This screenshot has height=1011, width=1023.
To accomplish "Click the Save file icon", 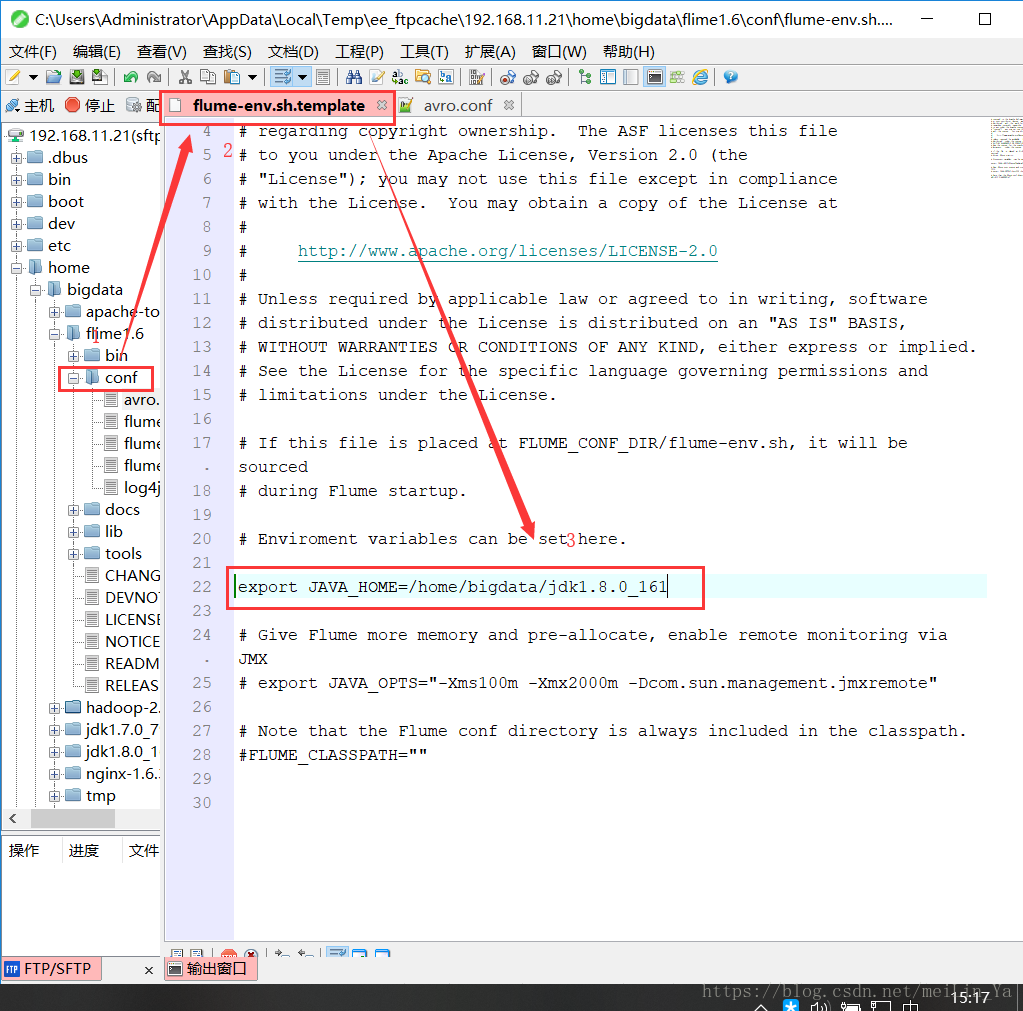I will tap(77, 78).
